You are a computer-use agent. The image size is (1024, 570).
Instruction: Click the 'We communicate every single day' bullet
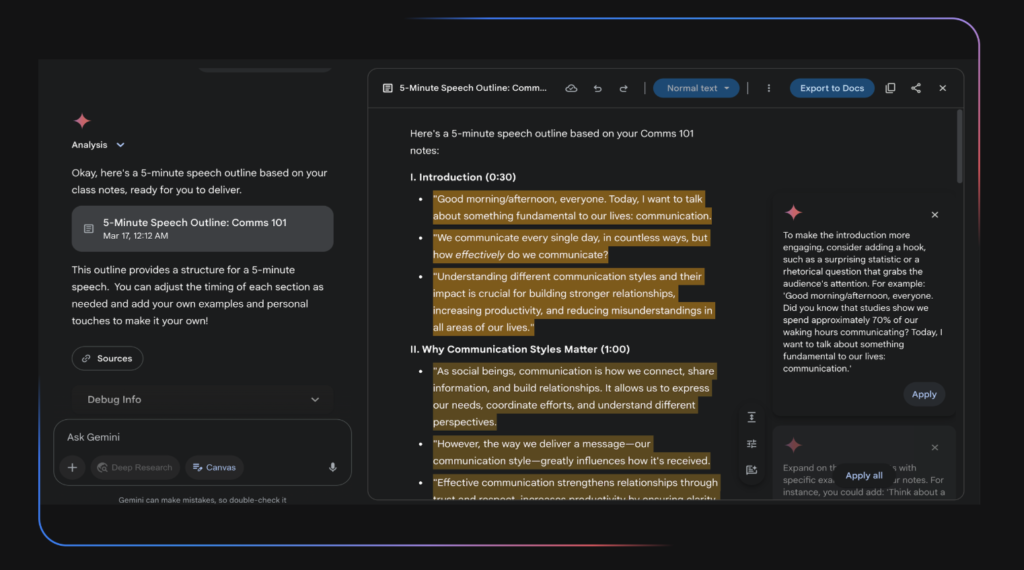[571, 246]
